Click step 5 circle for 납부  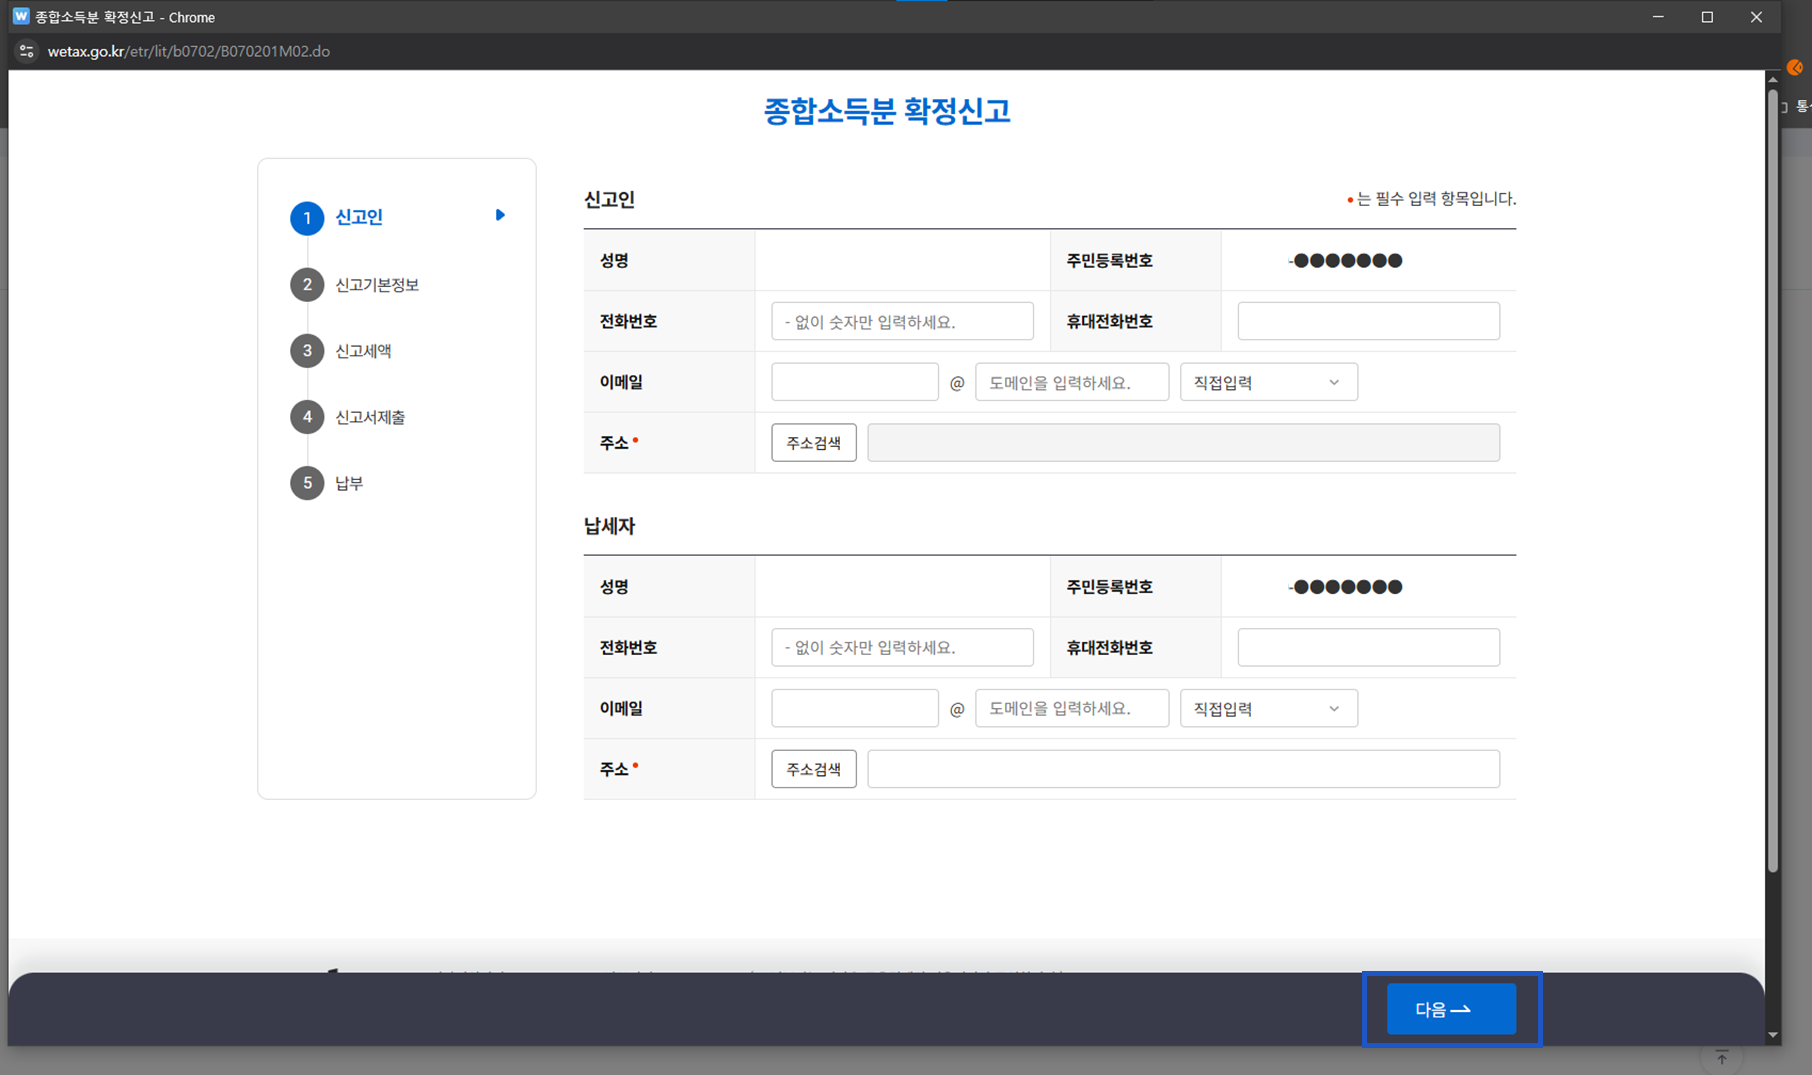click(307, 483)
